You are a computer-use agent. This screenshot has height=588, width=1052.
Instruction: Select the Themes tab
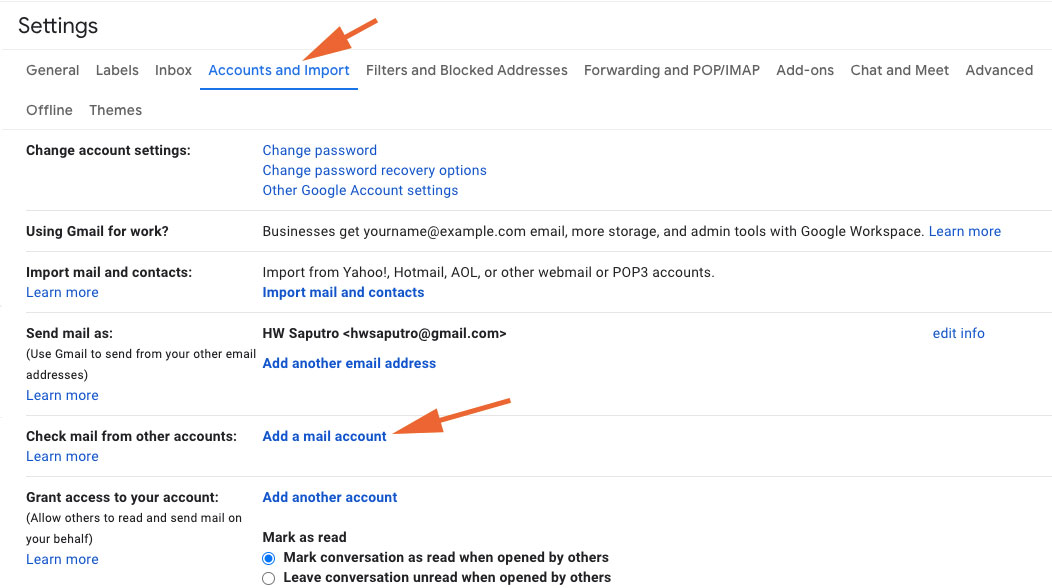click(115, 110)
